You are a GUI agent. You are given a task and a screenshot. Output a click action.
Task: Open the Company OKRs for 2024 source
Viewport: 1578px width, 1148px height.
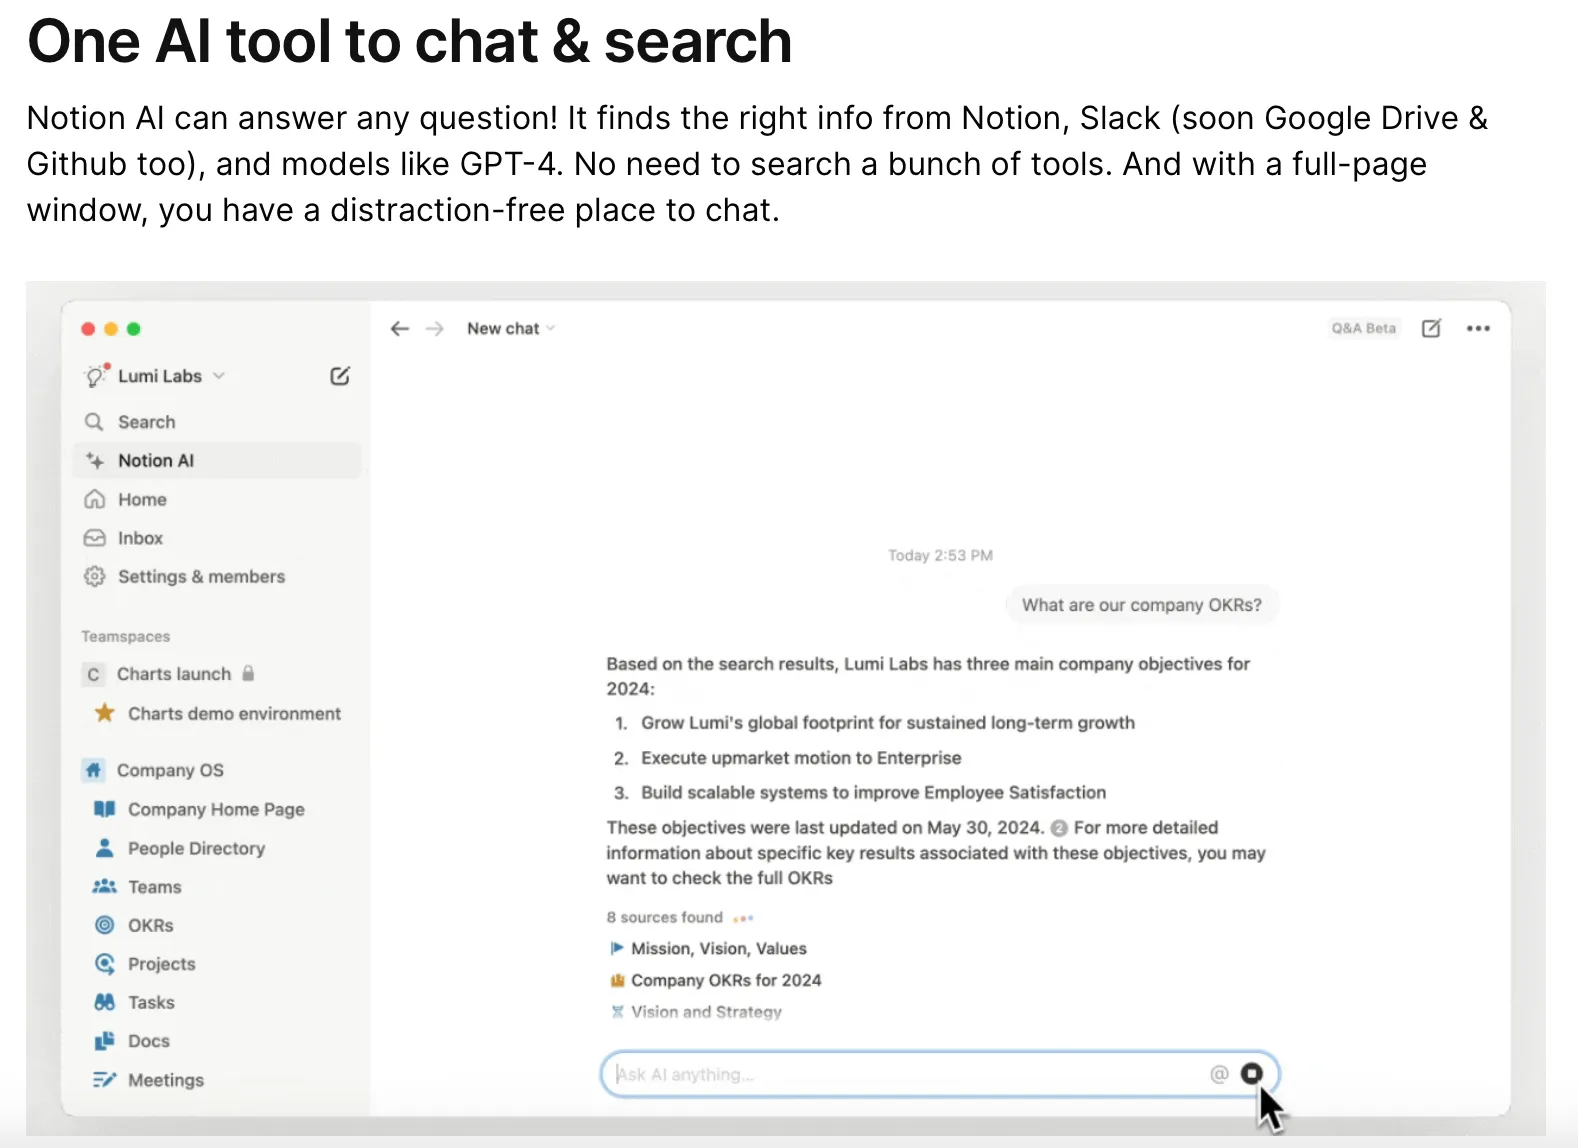point(726,980)
